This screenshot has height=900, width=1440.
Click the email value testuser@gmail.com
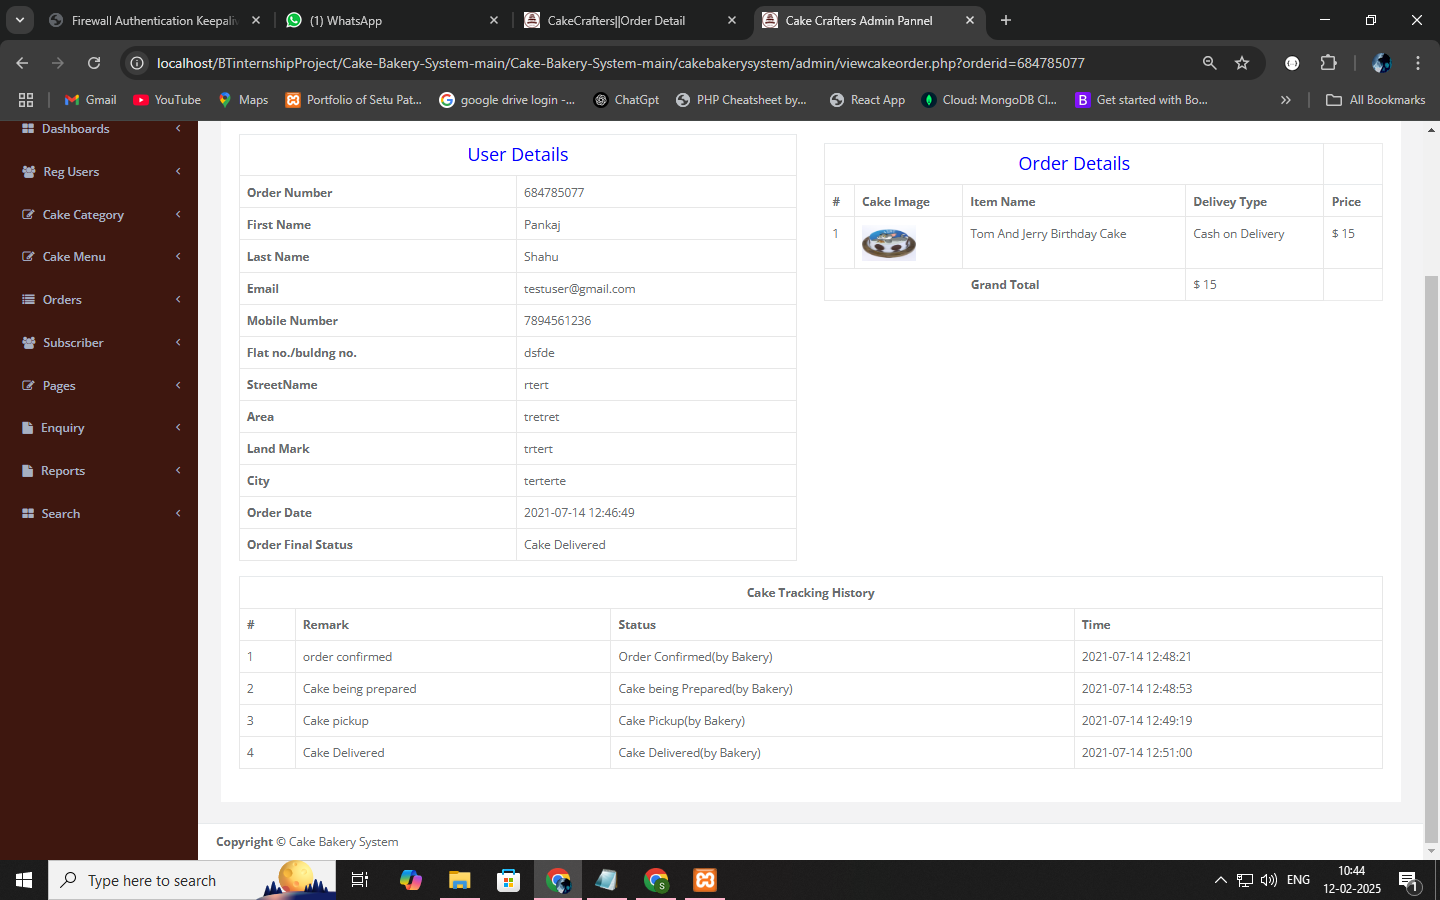(579, 289)
